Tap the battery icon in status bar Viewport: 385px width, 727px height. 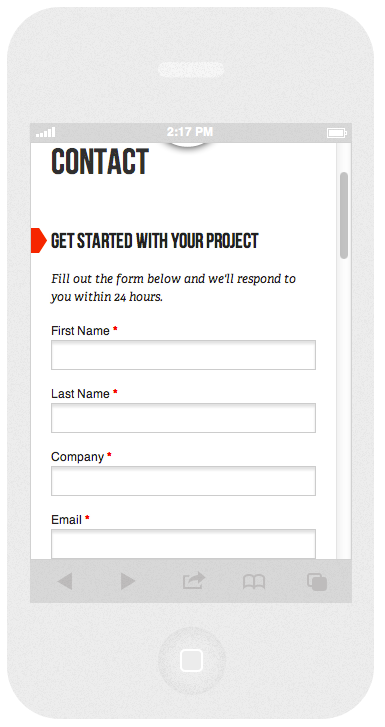coord(337,134)
